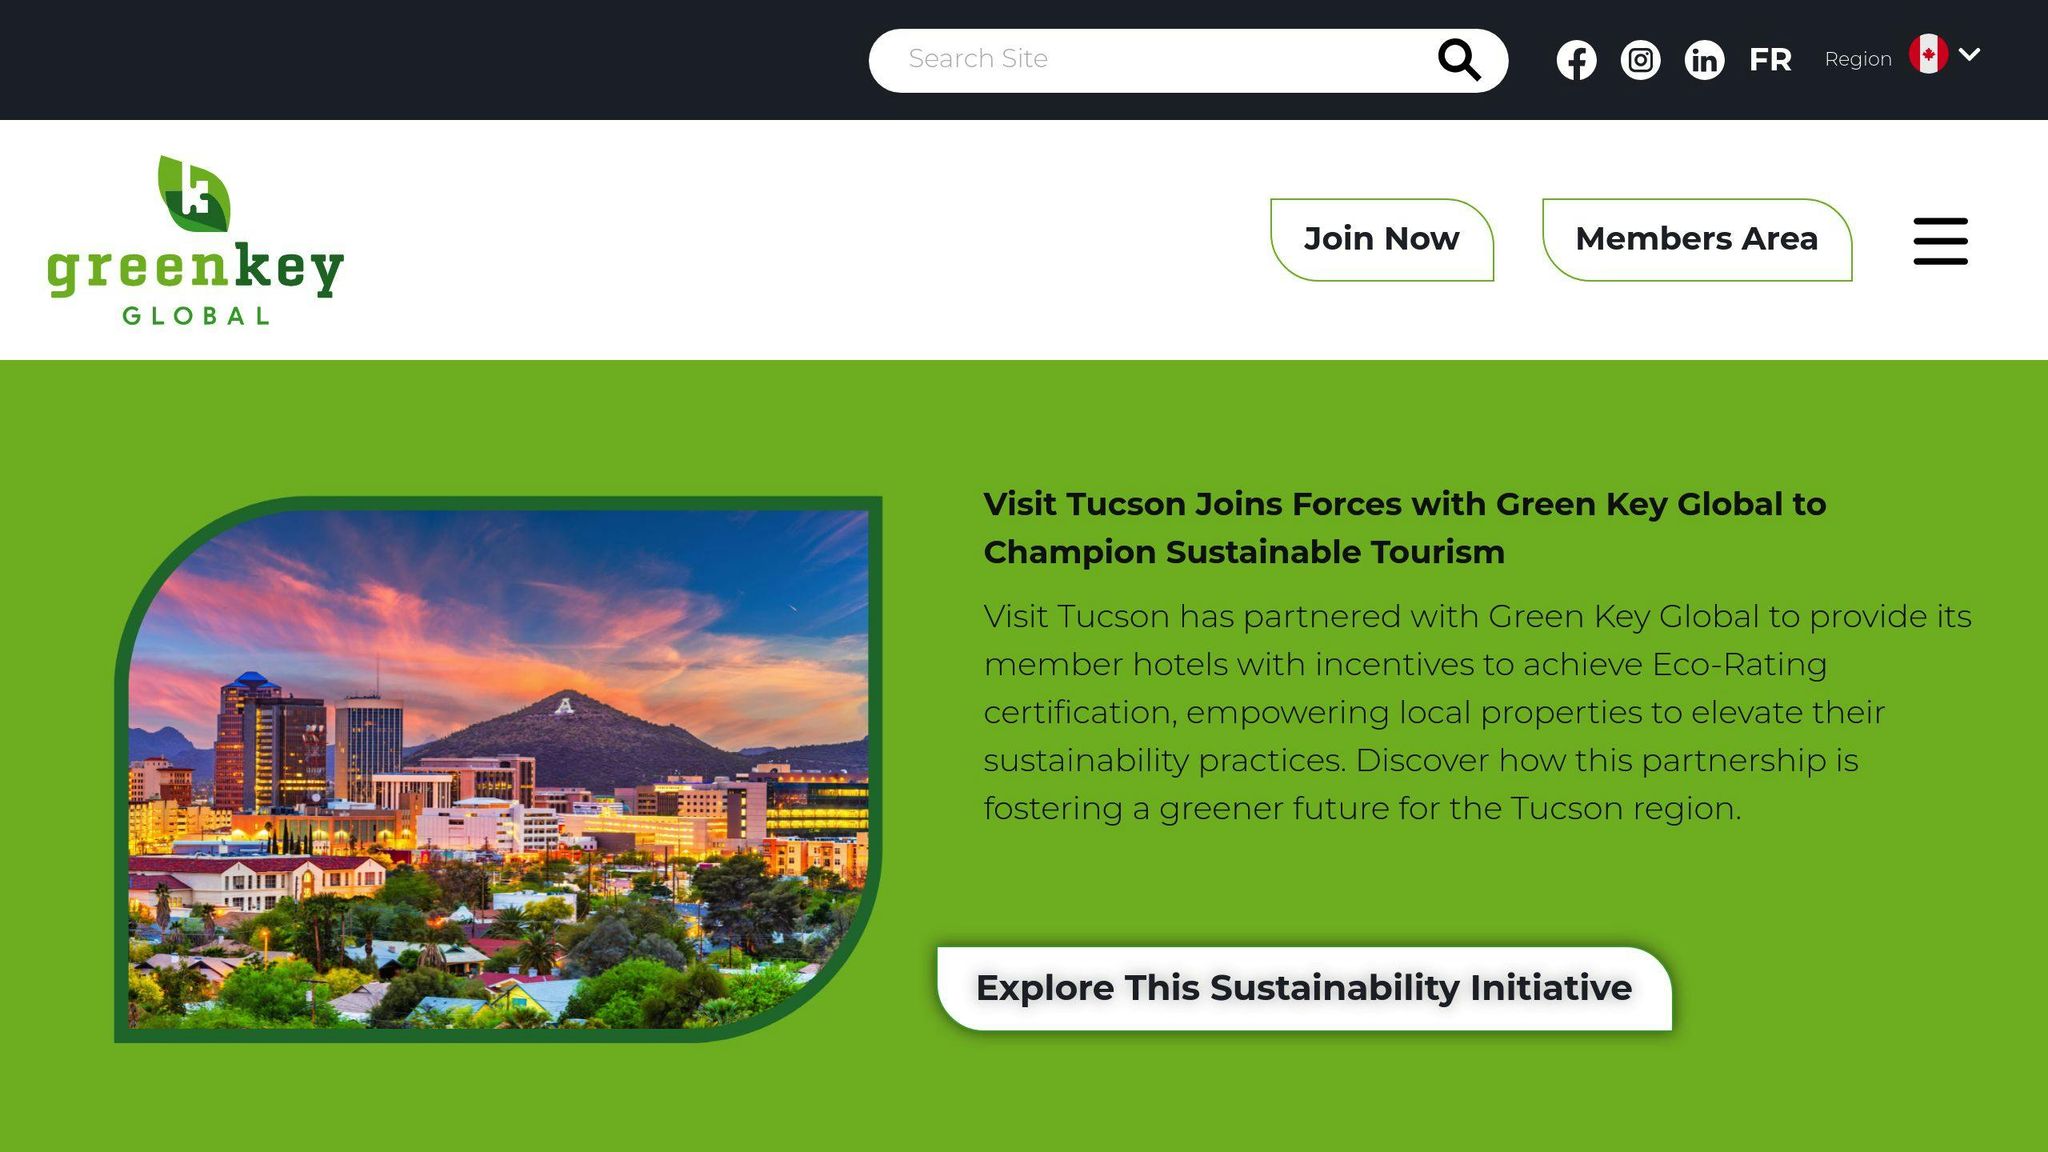This screenshot has width=2048, height=1152.
Task: Click Explore This Sustainability Initiative button
Action: [x=1304, y=988]
